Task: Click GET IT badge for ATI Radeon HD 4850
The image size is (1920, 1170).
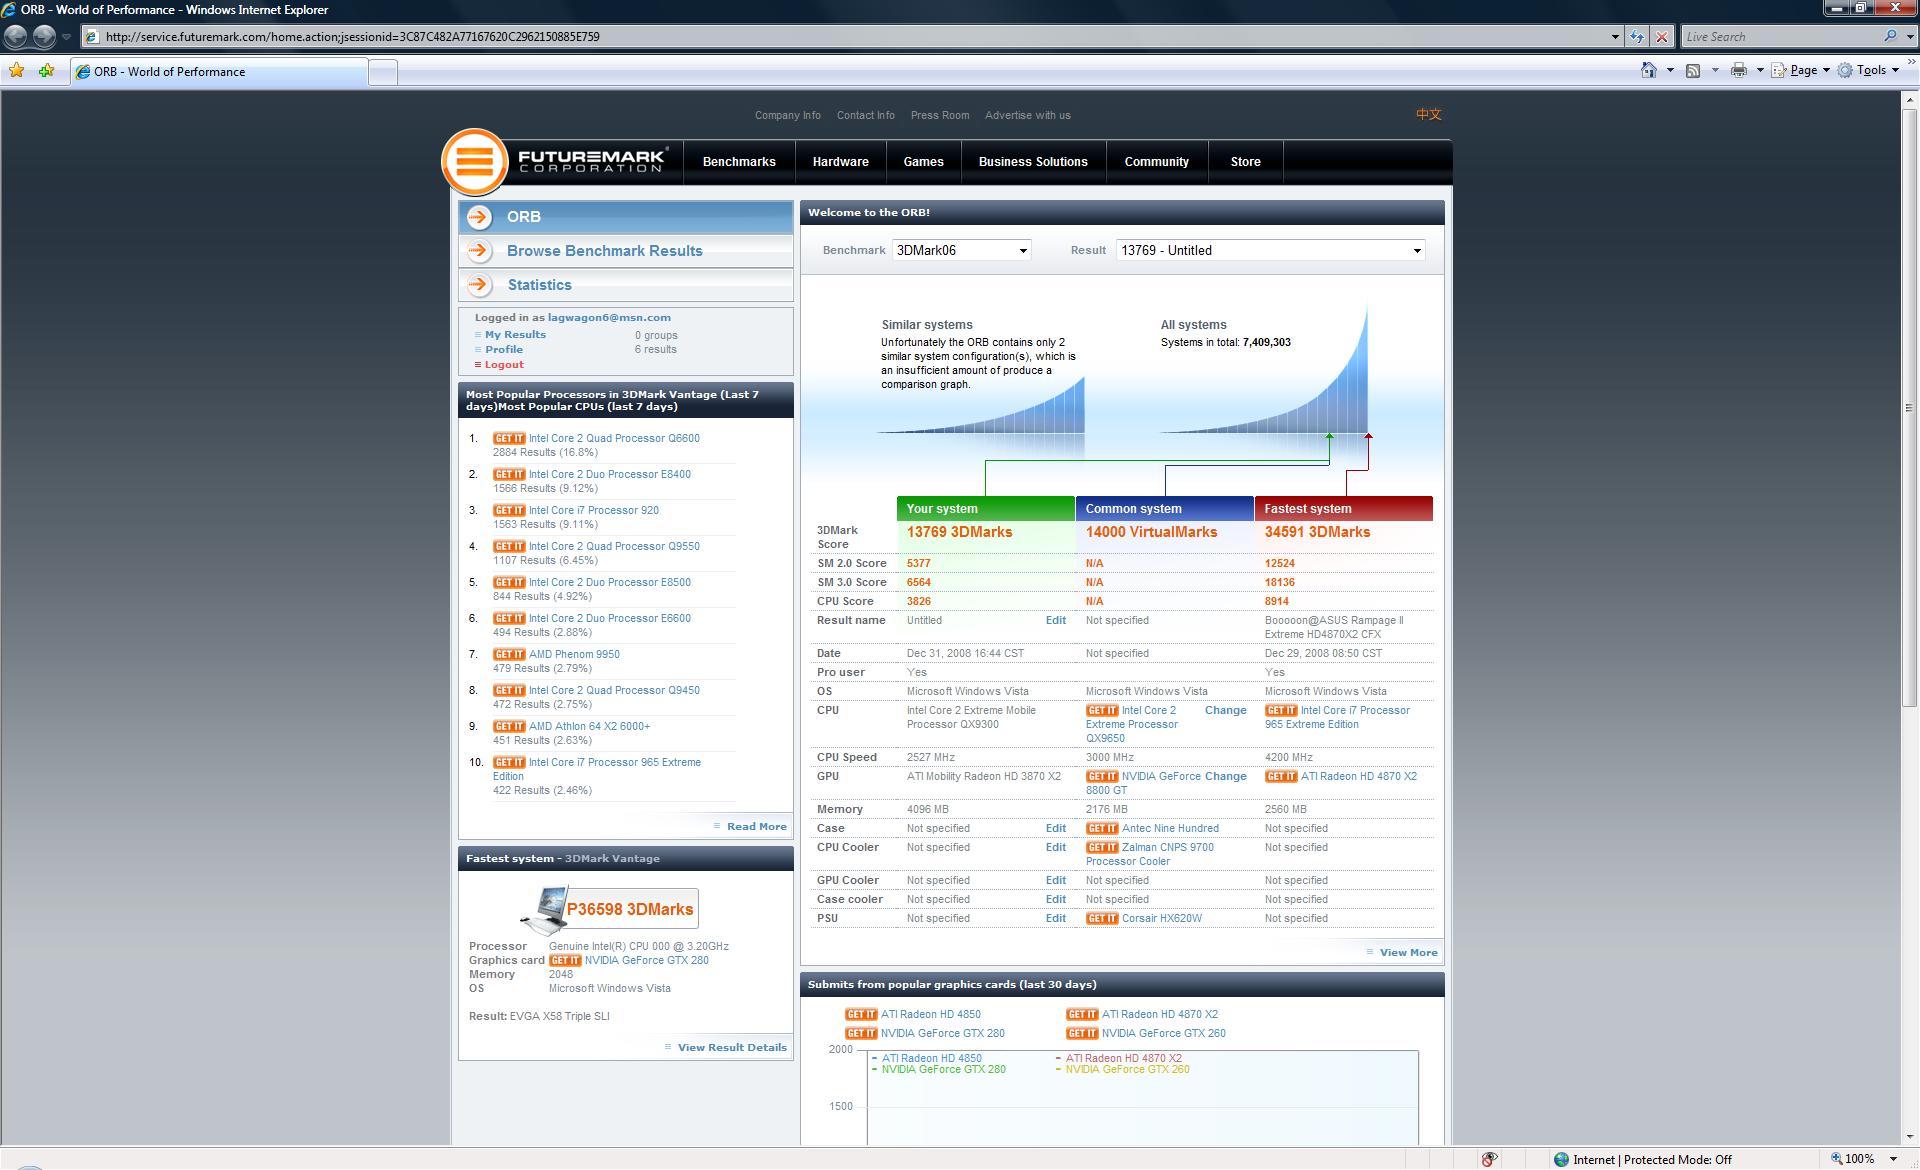Action: 861,1015
